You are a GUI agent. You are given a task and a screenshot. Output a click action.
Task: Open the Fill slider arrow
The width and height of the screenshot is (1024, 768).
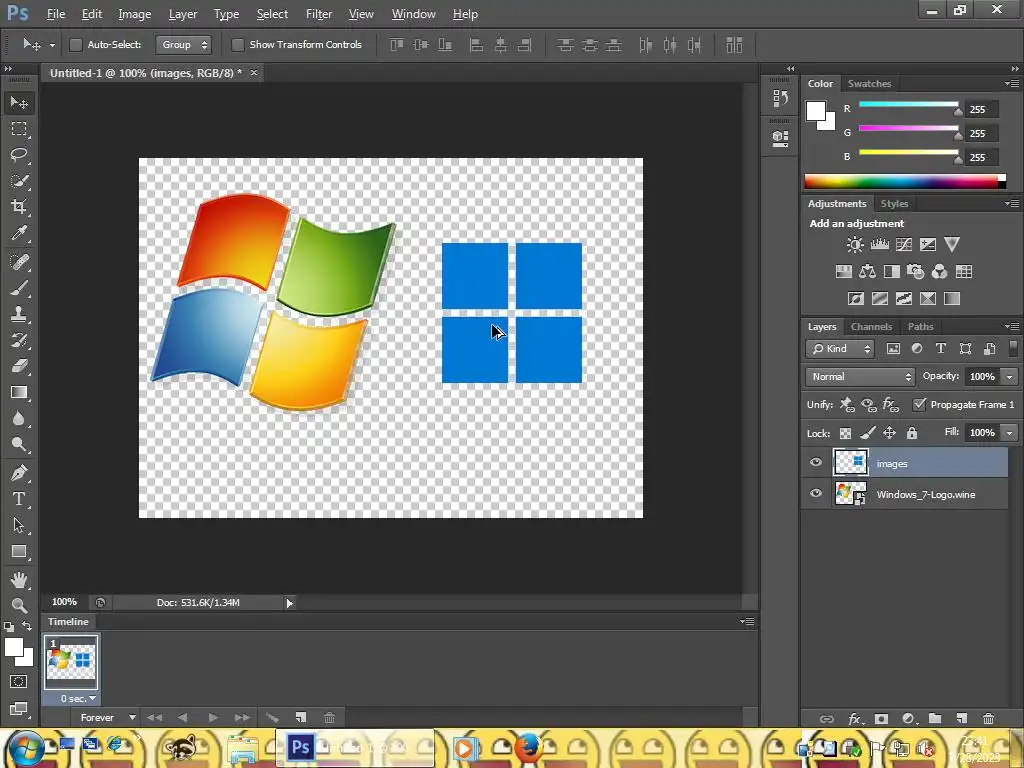point(1010,433)
